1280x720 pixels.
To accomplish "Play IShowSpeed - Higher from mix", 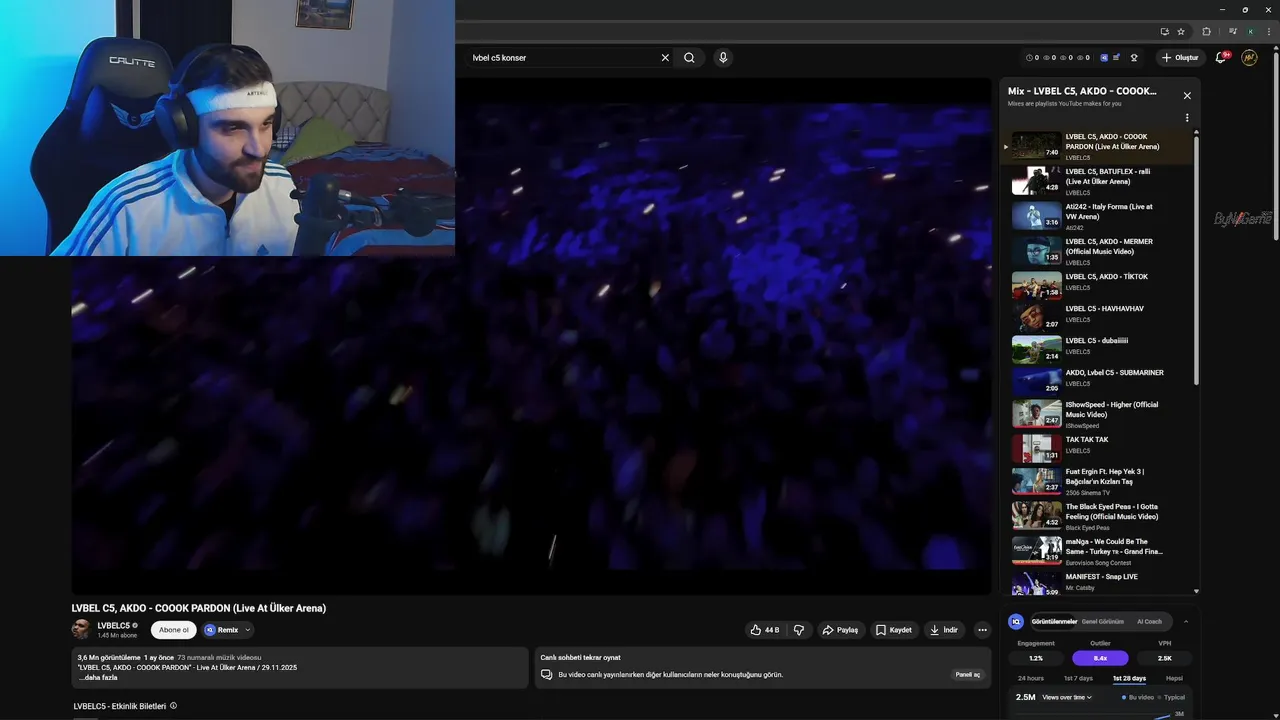I will (1098, 414).
